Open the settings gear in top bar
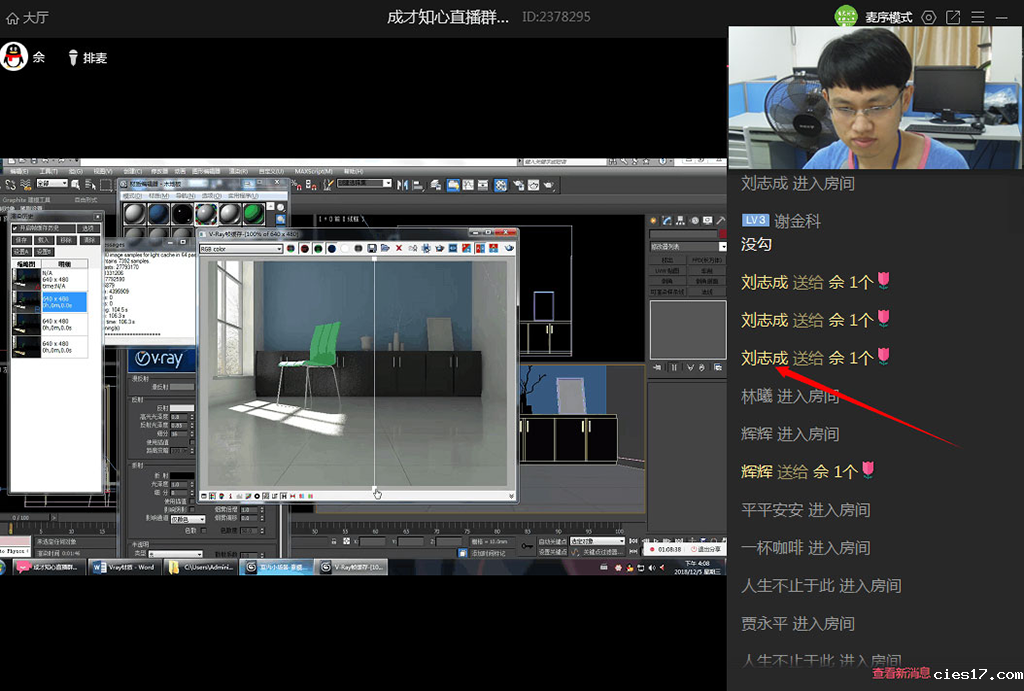Image resolution: width=1024 pixels, height=691 pixels. click(x=929, y=17)
